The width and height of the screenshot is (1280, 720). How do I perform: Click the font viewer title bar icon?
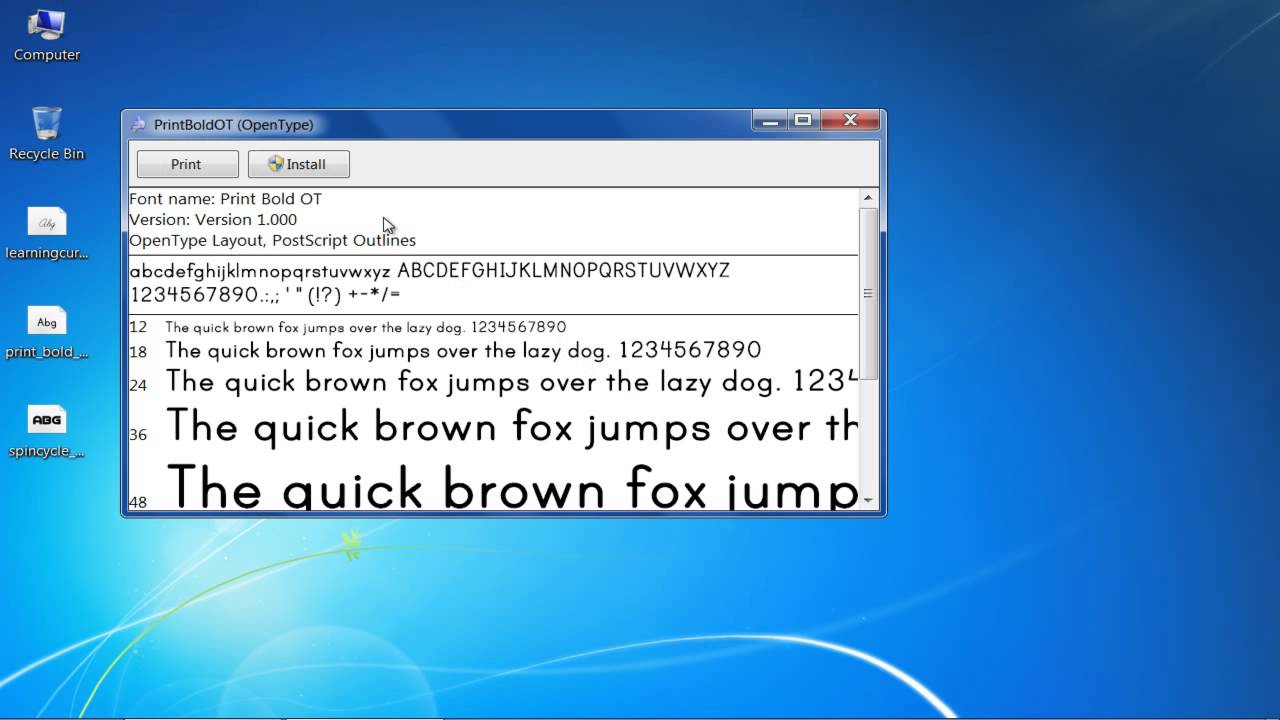point(138,124)
